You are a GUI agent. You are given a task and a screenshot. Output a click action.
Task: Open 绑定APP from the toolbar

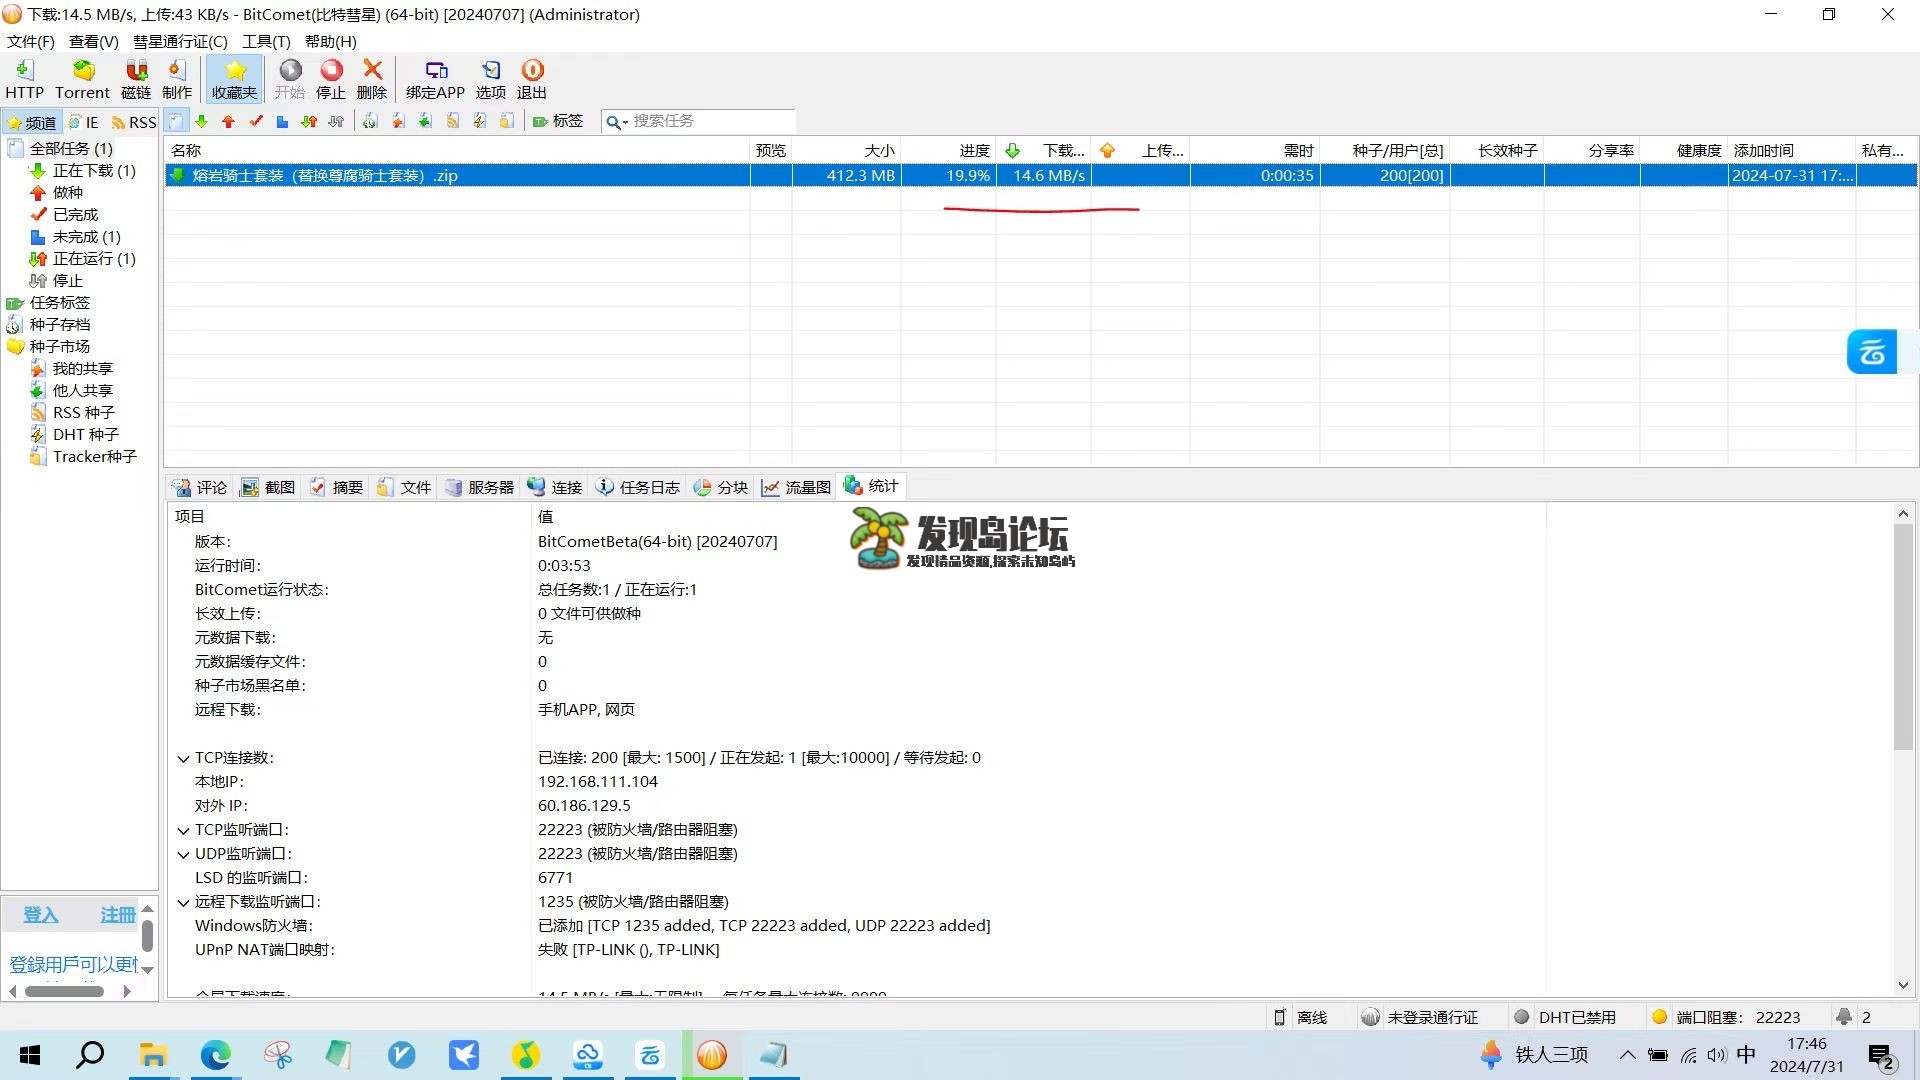[435, 79]
